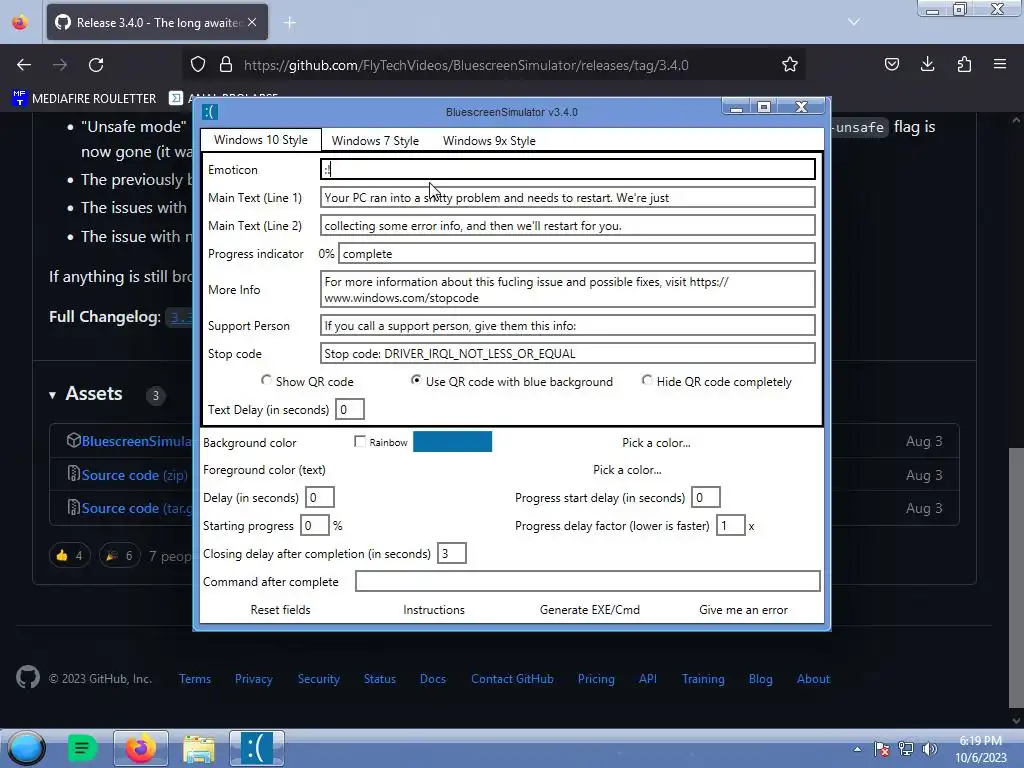Open File Explorer from the taskbar
The width and height of the screenshot is (1024, 768).
coord(199,748)
